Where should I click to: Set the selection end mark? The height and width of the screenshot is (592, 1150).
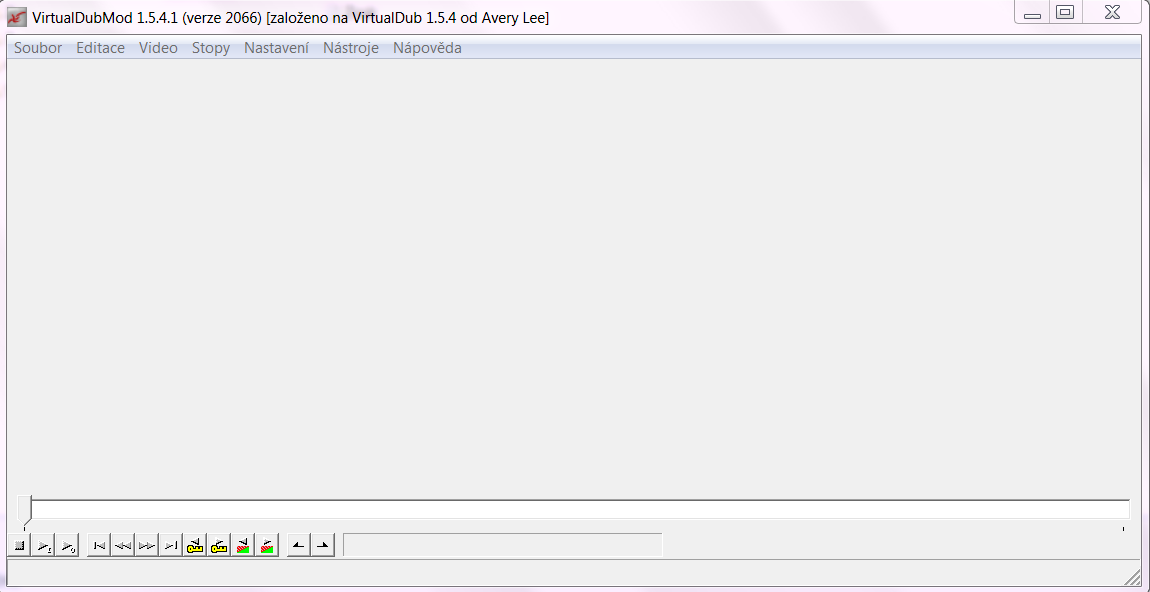[323, 546]
